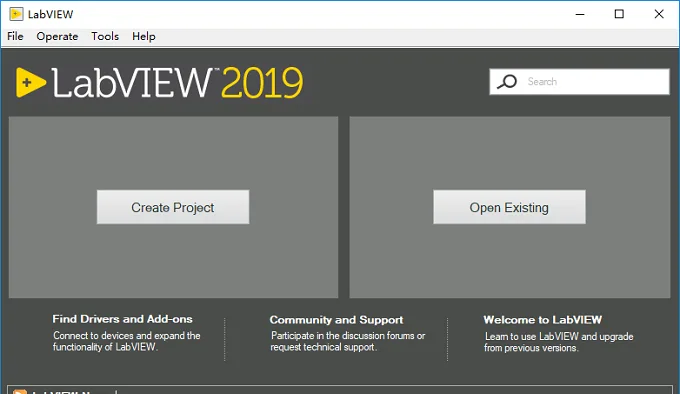Viewport: 680px width, 394px height.
Task: Click the Open Existing button
Action: 509,207
